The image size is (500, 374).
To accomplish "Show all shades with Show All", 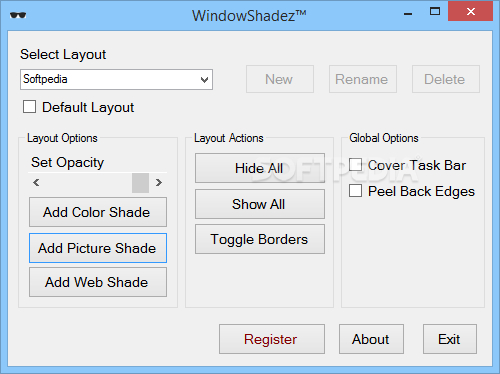I will pyautogui.click(x=260, y=204).
